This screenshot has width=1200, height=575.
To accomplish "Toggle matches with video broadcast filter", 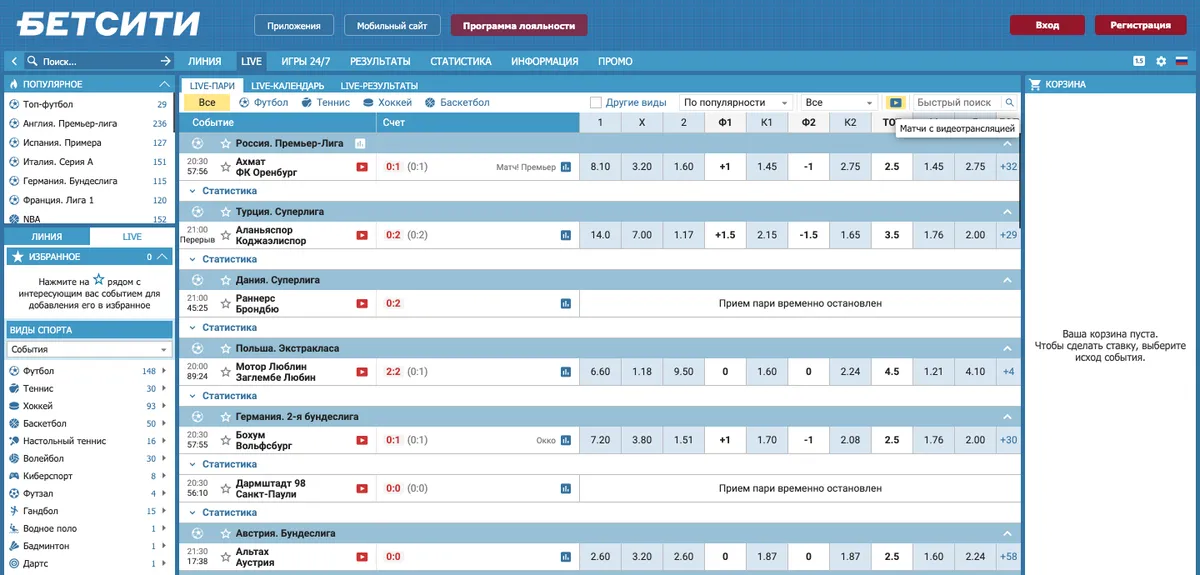I will click(896, 102).
